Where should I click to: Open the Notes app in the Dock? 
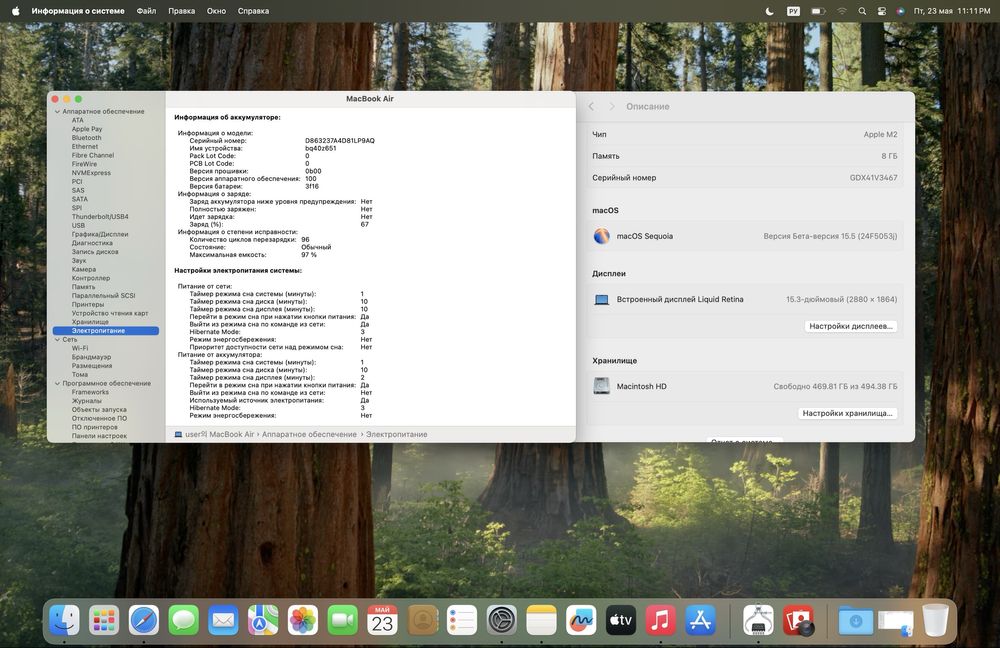point(541,620)
